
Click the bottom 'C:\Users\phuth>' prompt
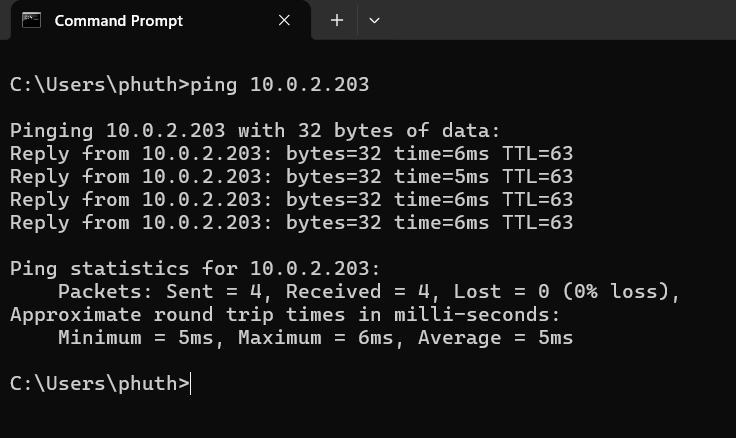tap(100, 384)
